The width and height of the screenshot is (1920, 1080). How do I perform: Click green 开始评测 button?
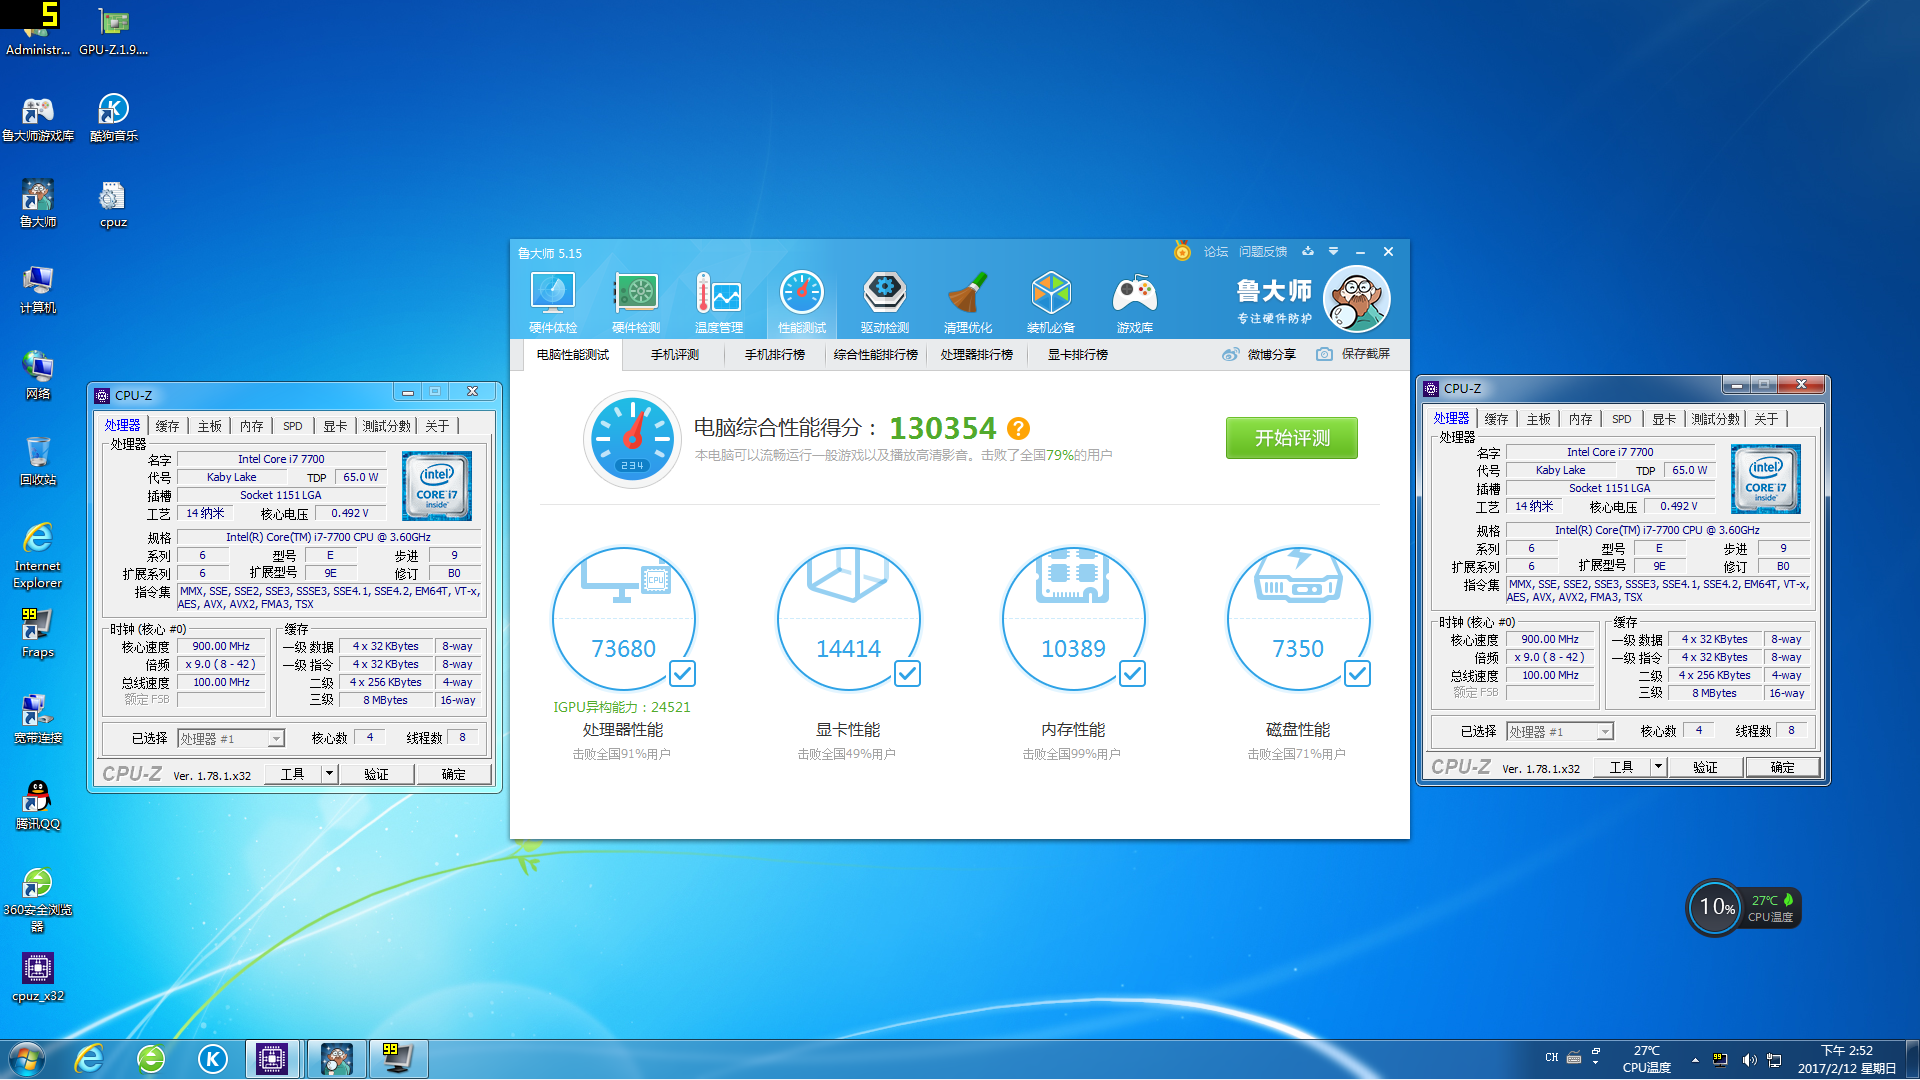coord(1292,438)
